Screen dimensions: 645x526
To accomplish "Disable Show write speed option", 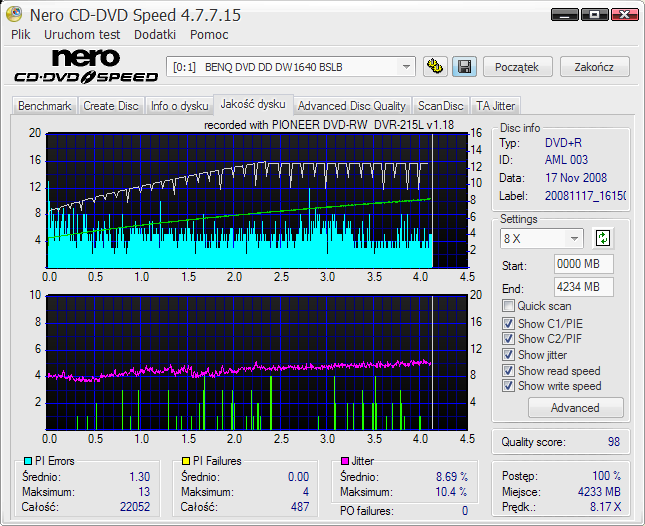I will tap(508, 386).
